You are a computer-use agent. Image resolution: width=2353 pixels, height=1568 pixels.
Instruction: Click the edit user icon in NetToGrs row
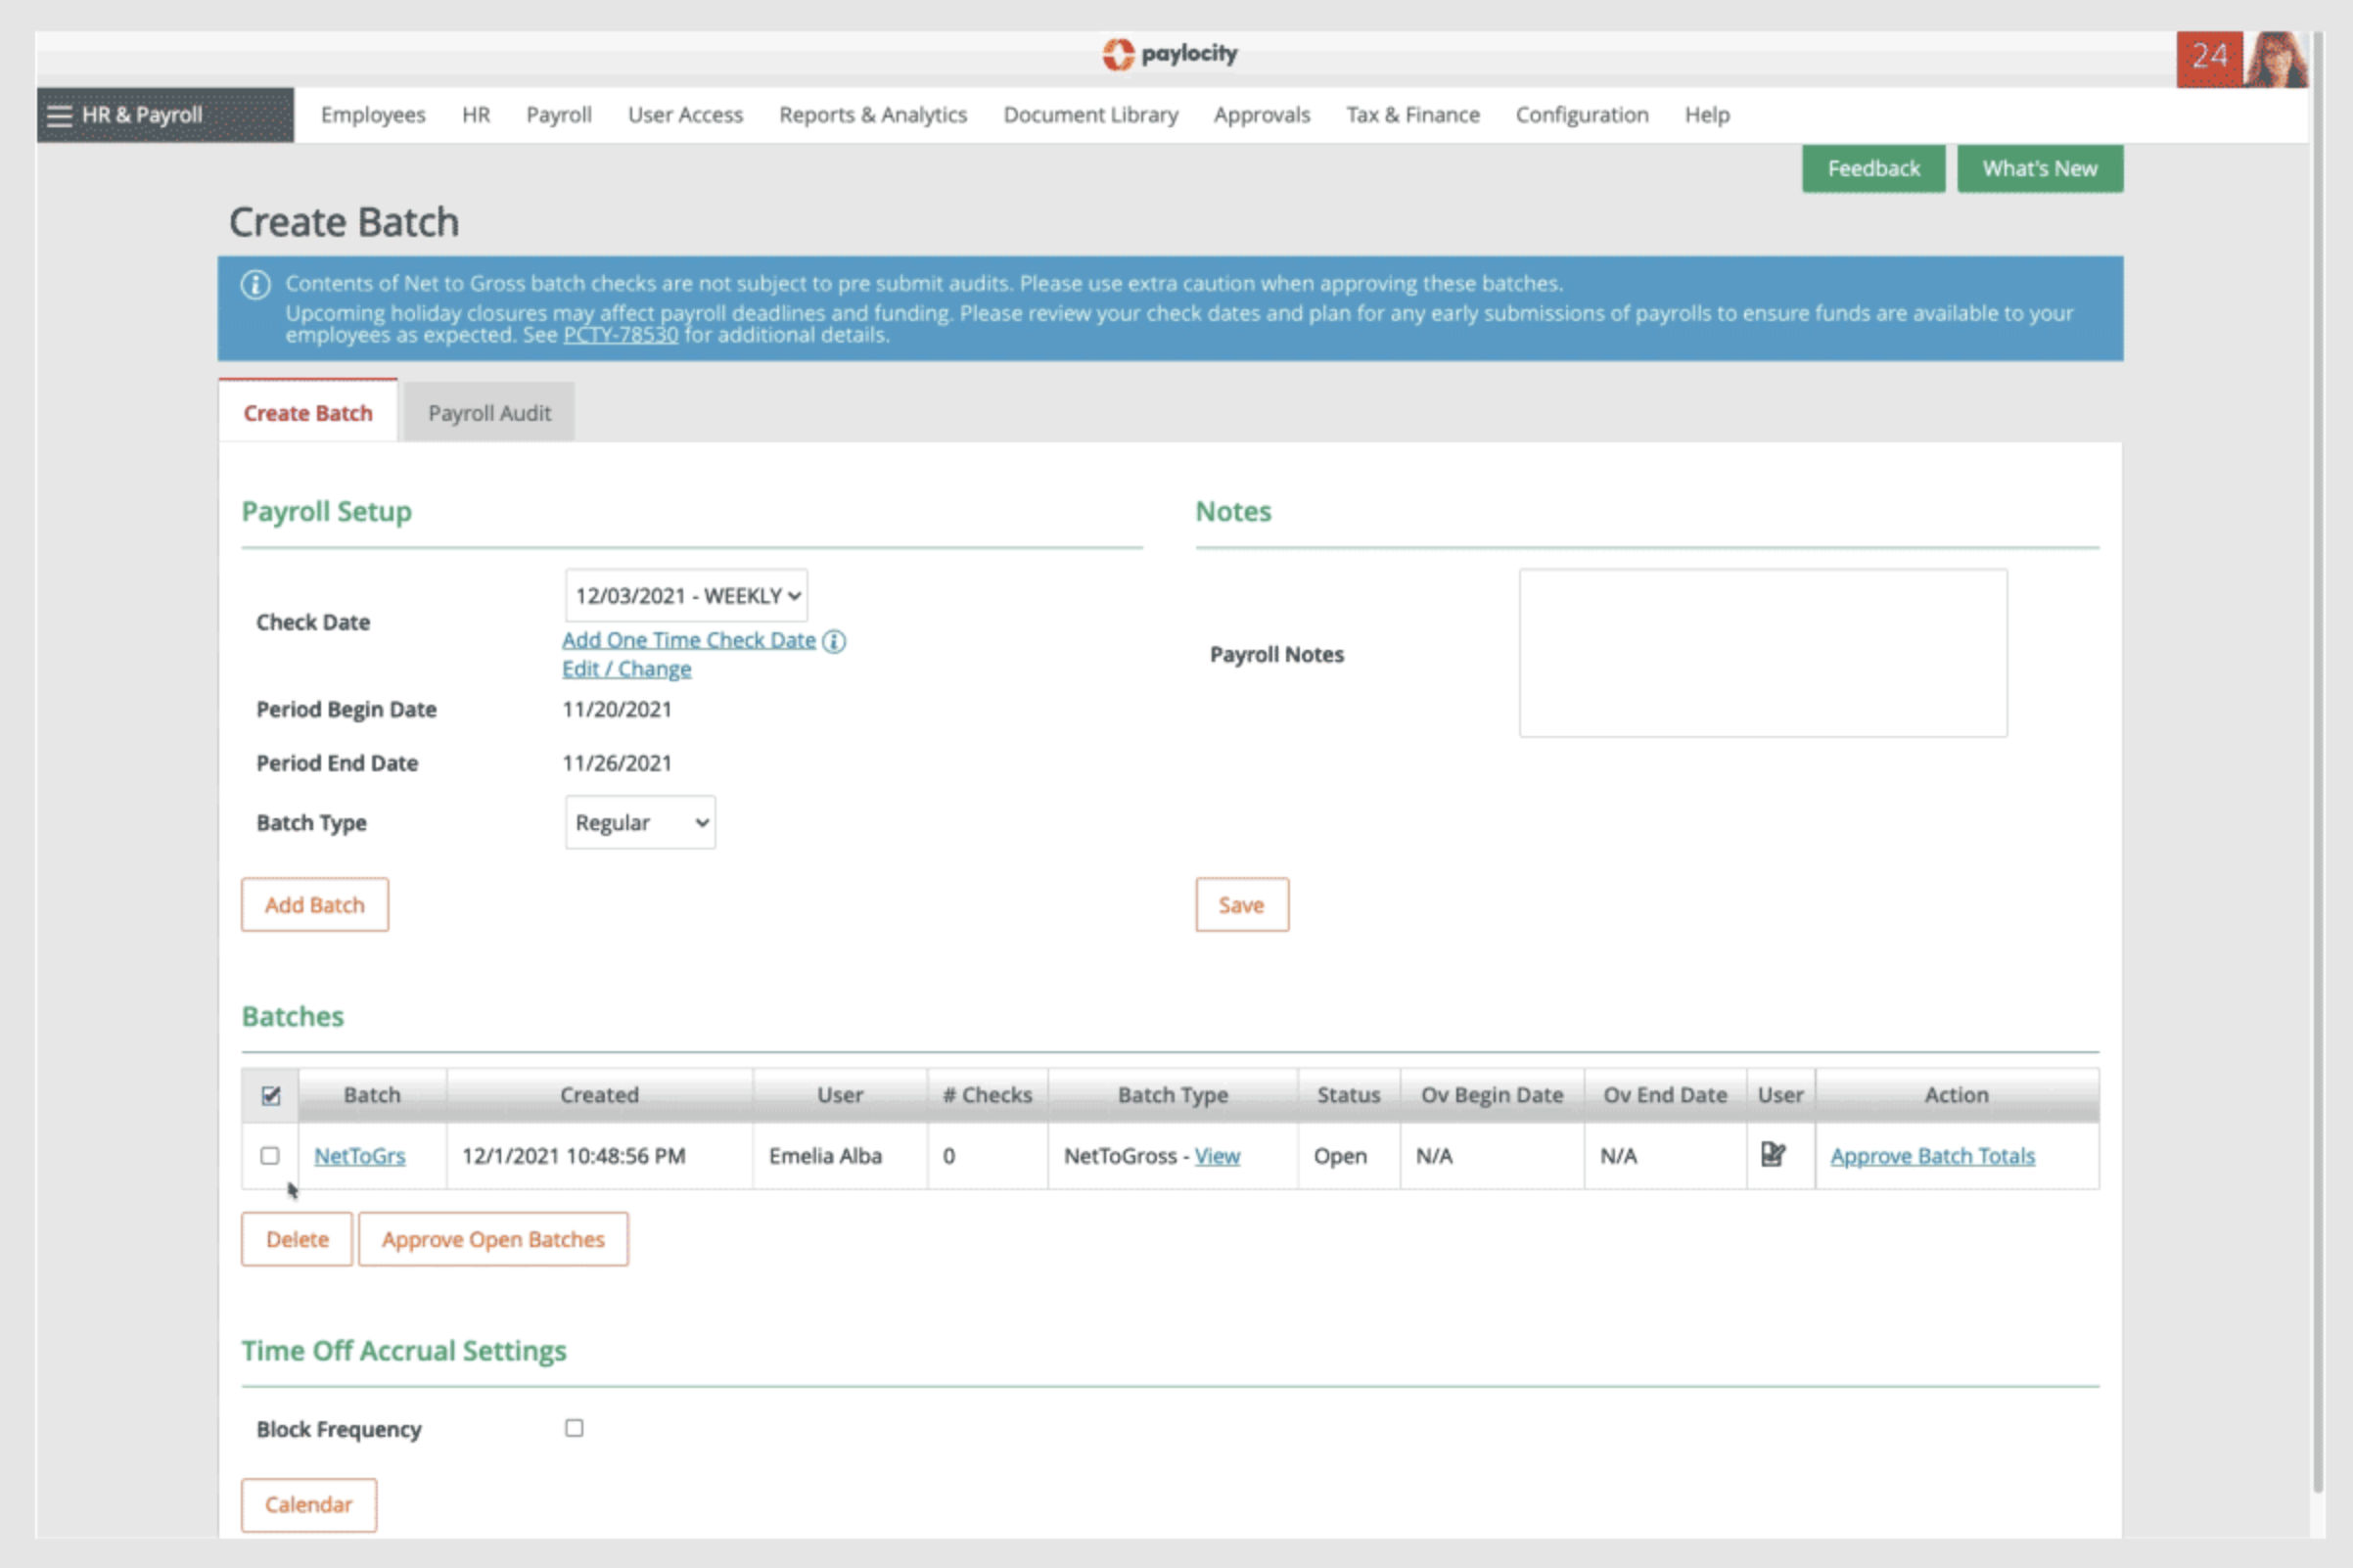(1772, 1154)
